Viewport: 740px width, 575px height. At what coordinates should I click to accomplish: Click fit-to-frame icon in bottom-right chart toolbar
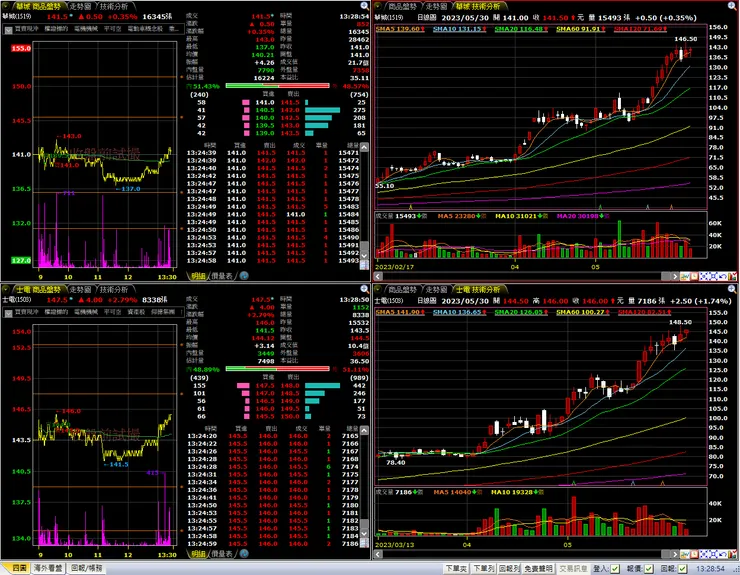713,554
